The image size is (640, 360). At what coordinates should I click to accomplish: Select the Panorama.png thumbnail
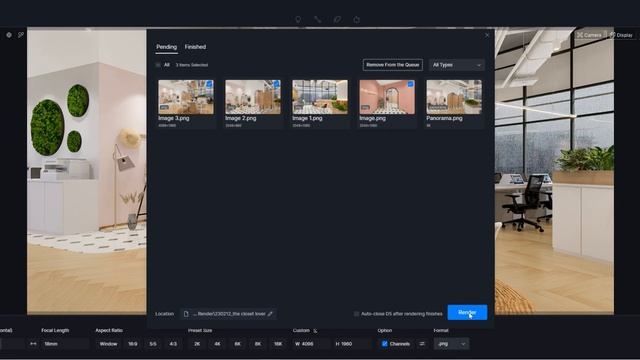pos(454,97)
